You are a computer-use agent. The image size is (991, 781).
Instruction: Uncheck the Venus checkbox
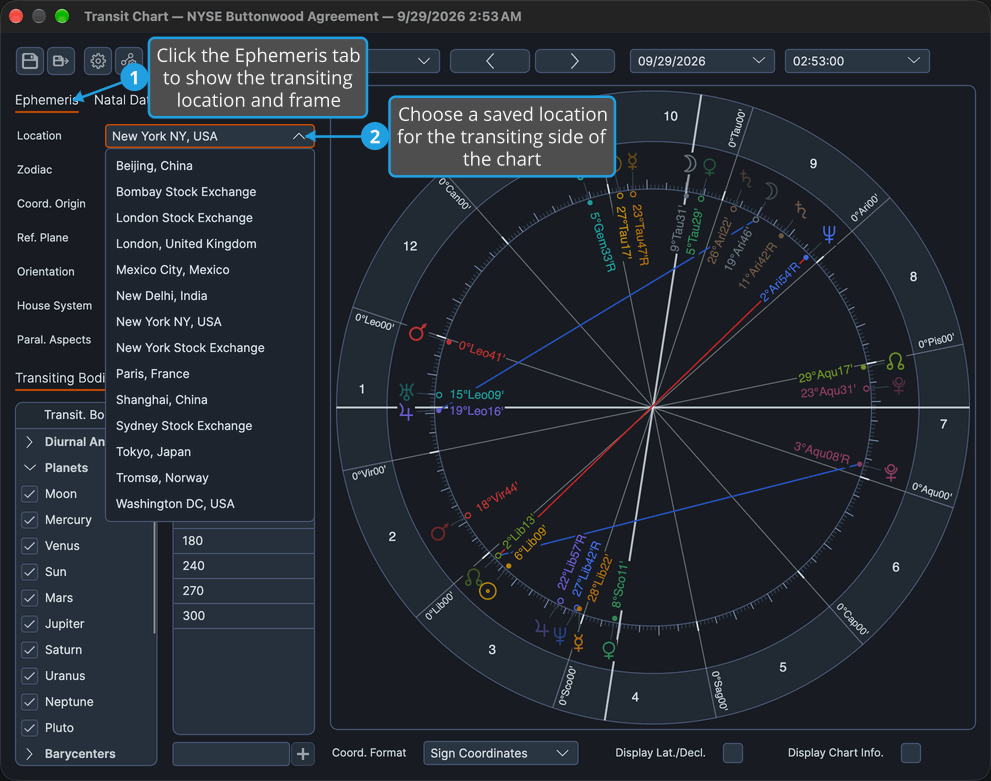click(x=30, y=546)
